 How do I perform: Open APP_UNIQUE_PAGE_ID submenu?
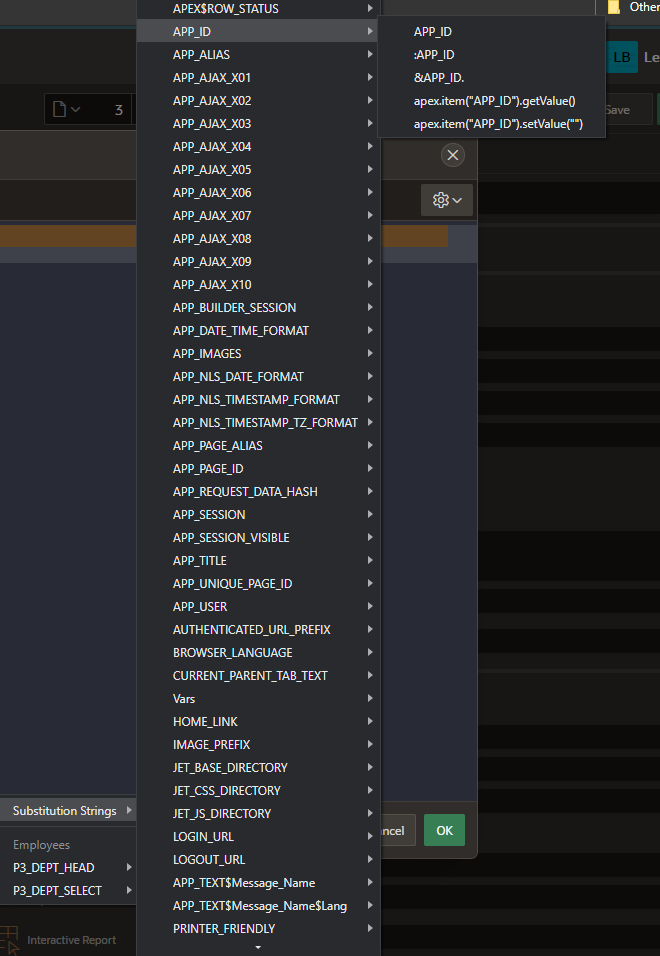[x=258, y=584]
